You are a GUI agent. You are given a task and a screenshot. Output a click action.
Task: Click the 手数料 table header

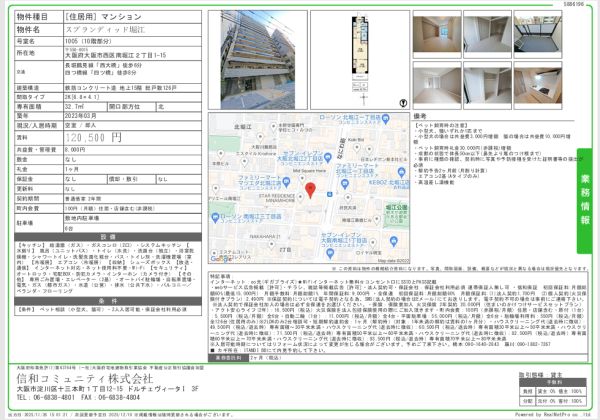553,382
